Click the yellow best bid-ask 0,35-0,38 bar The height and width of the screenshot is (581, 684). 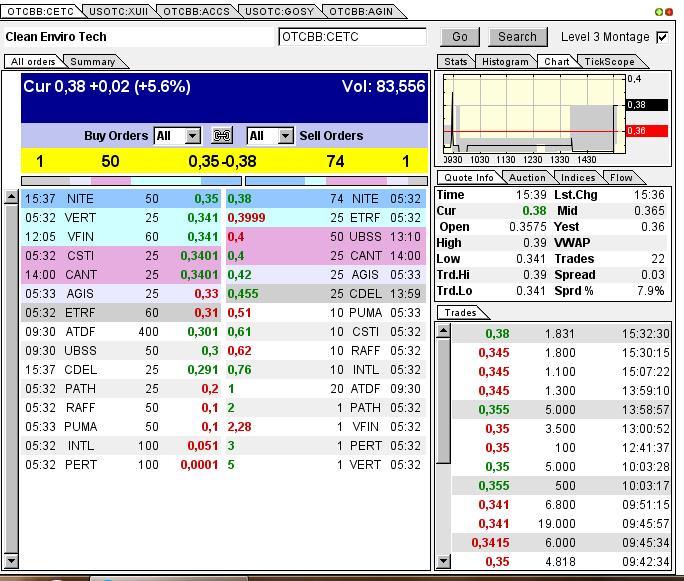224,161
